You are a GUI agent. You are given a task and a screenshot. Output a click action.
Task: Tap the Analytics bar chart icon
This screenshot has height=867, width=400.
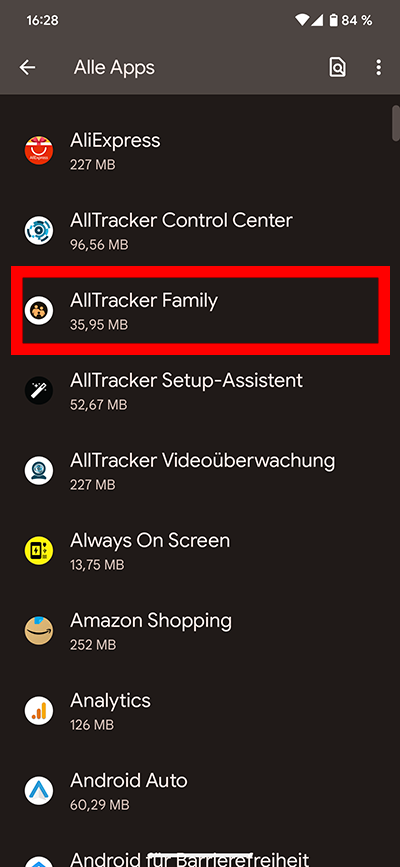[x=39, y=711]
